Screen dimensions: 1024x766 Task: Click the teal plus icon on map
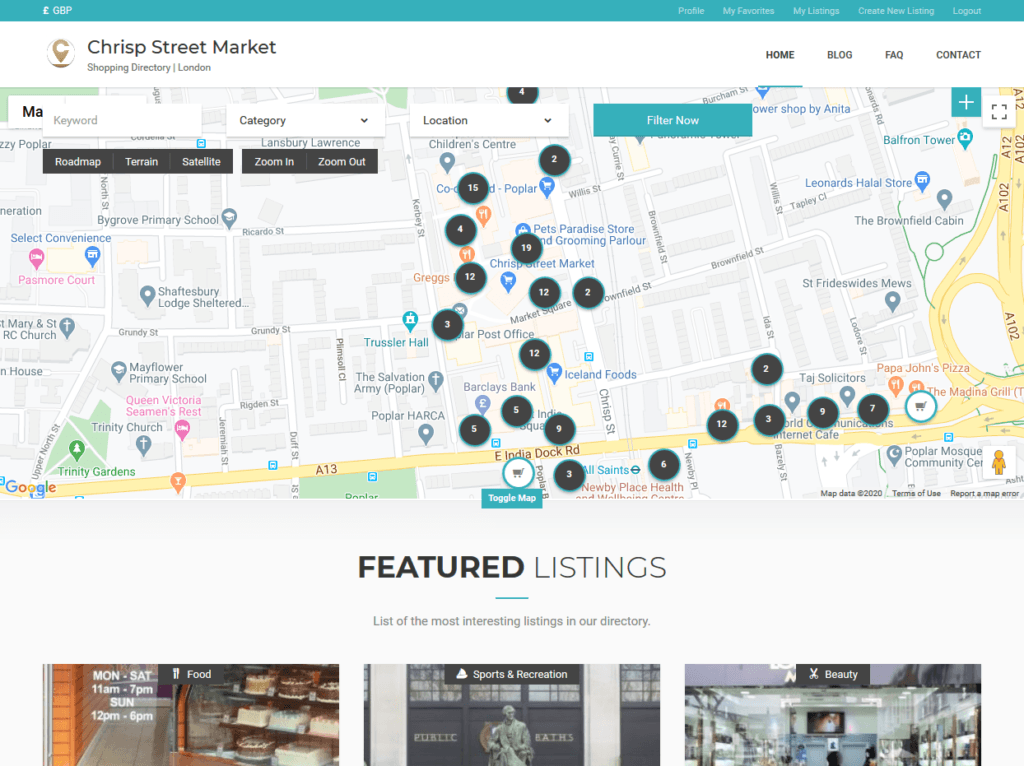pyautogui.click(x=965, y=102)
